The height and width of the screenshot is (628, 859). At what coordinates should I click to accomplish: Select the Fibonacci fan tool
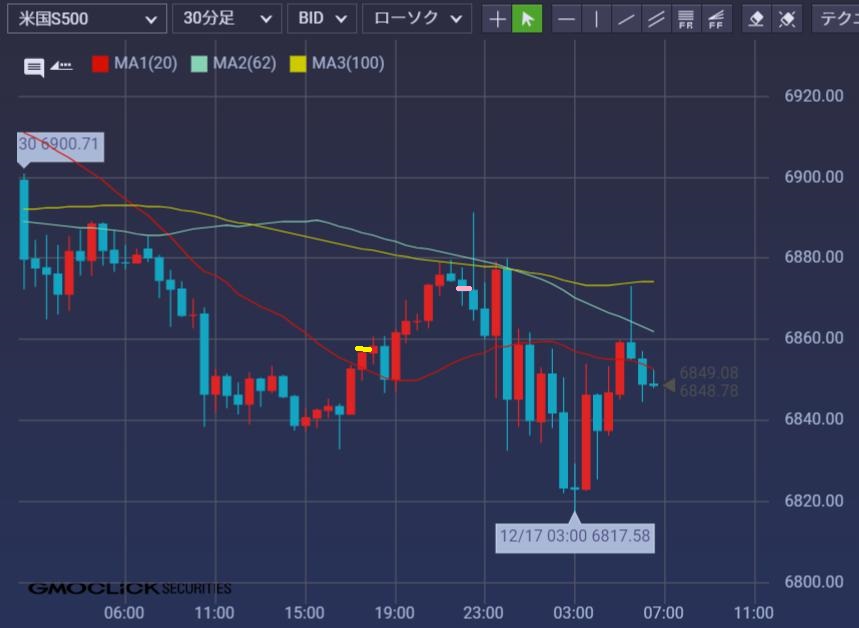[716, 19]
